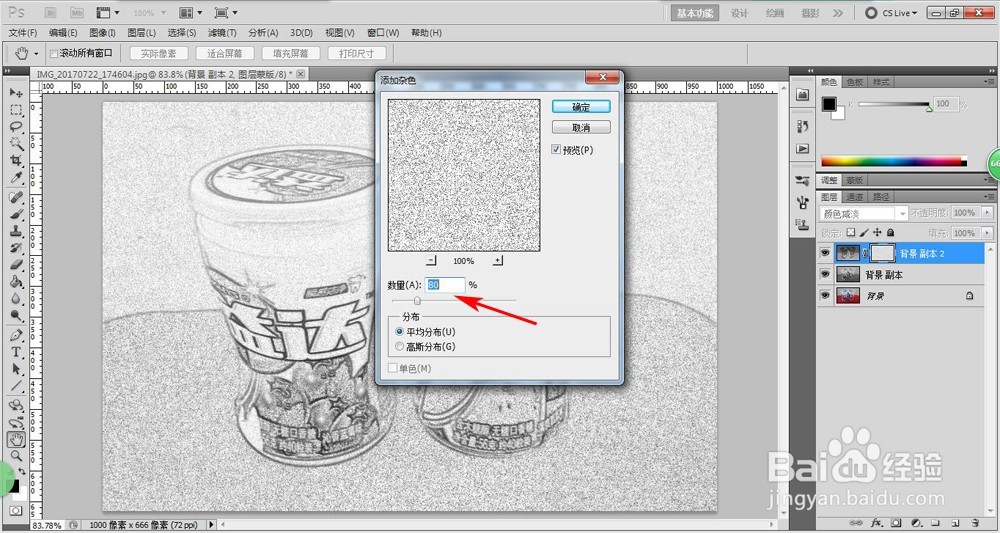This screenshot has height=533, width=1000.
Task: Click lock transparent pixels icon
Action: [851, 233]
